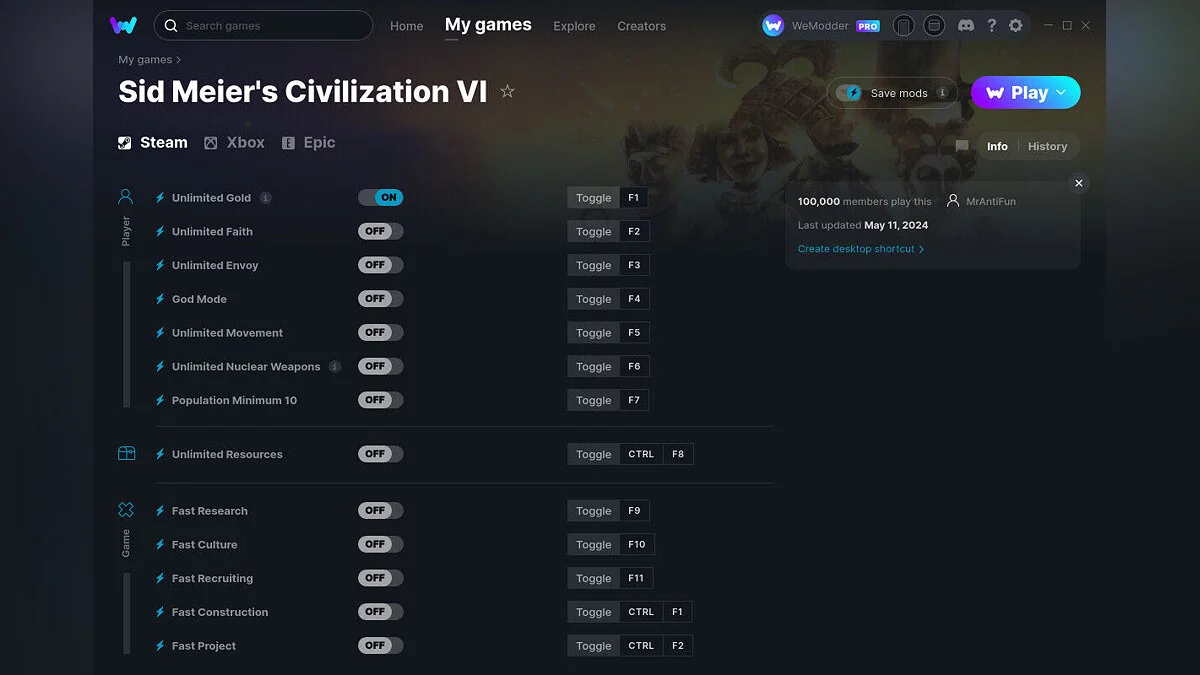Click the info icon beside Unlimited Gold
This screenshot has width=1200, height=675.
click(266, 197)
